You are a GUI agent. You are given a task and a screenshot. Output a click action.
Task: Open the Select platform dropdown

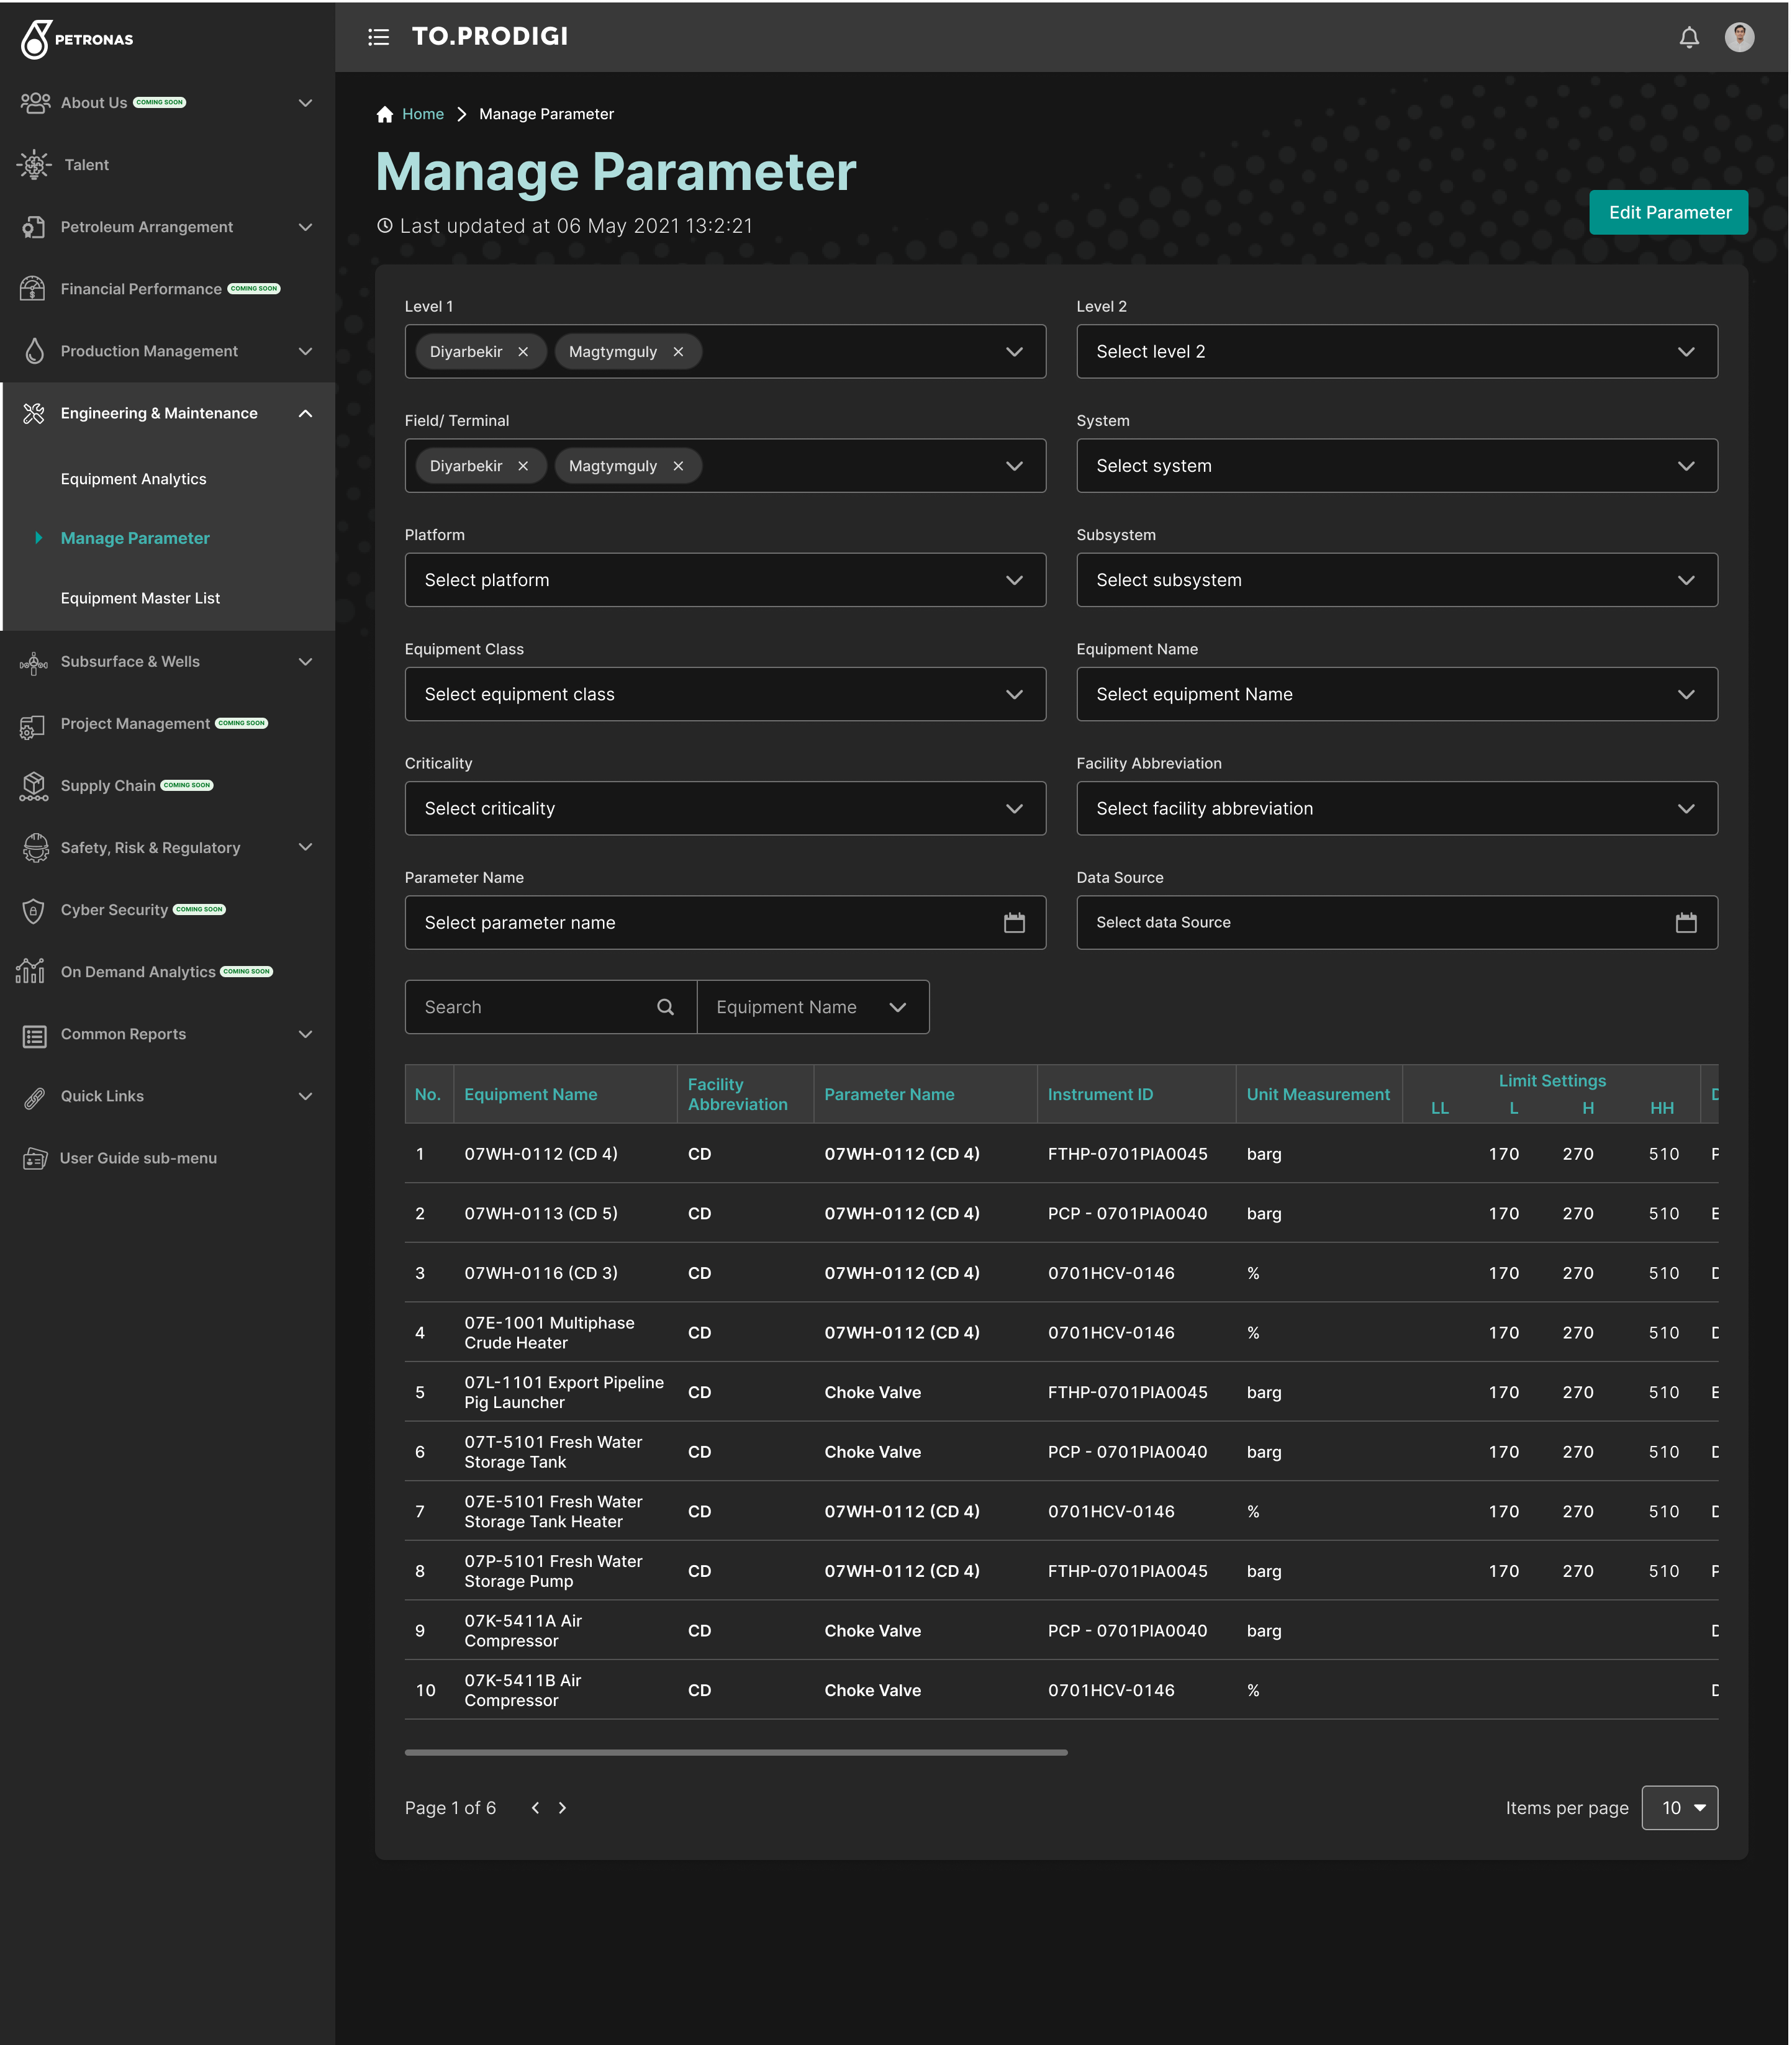[x=724, y=580]
